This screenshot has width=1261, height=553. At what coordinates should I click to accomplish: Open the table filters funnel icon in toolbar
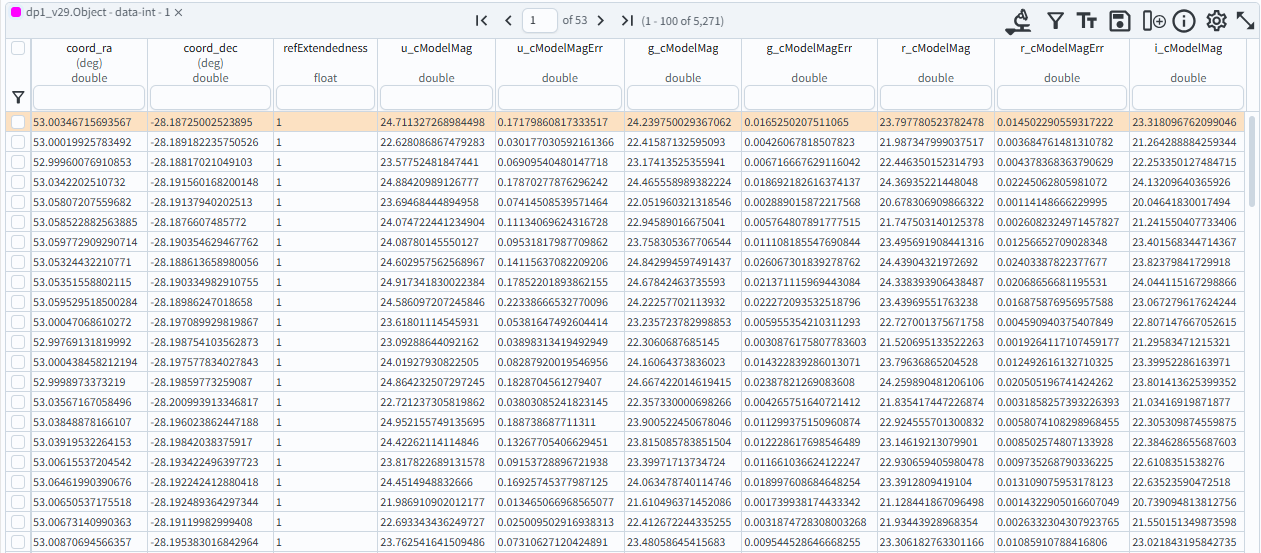point(1054,20)
